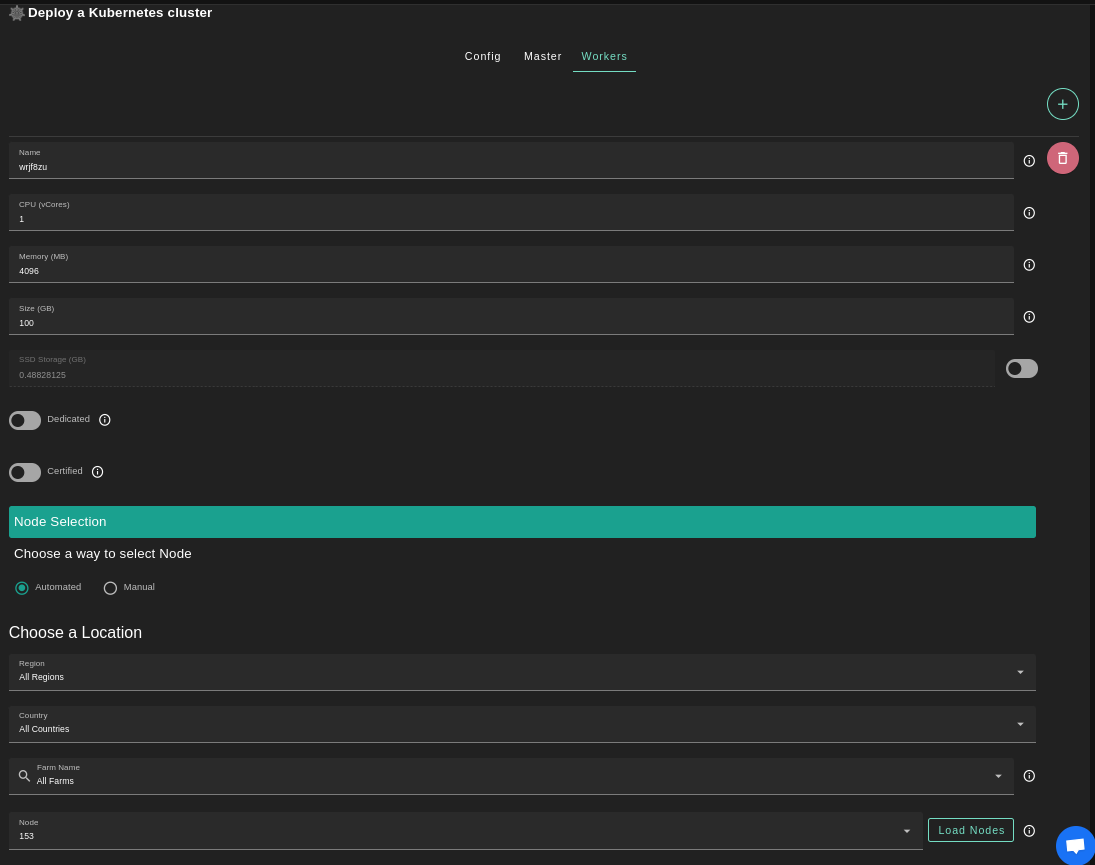Delete worker using the red trash icon
Viewport: 1095px width, 865px height.
click(1062, 158)
